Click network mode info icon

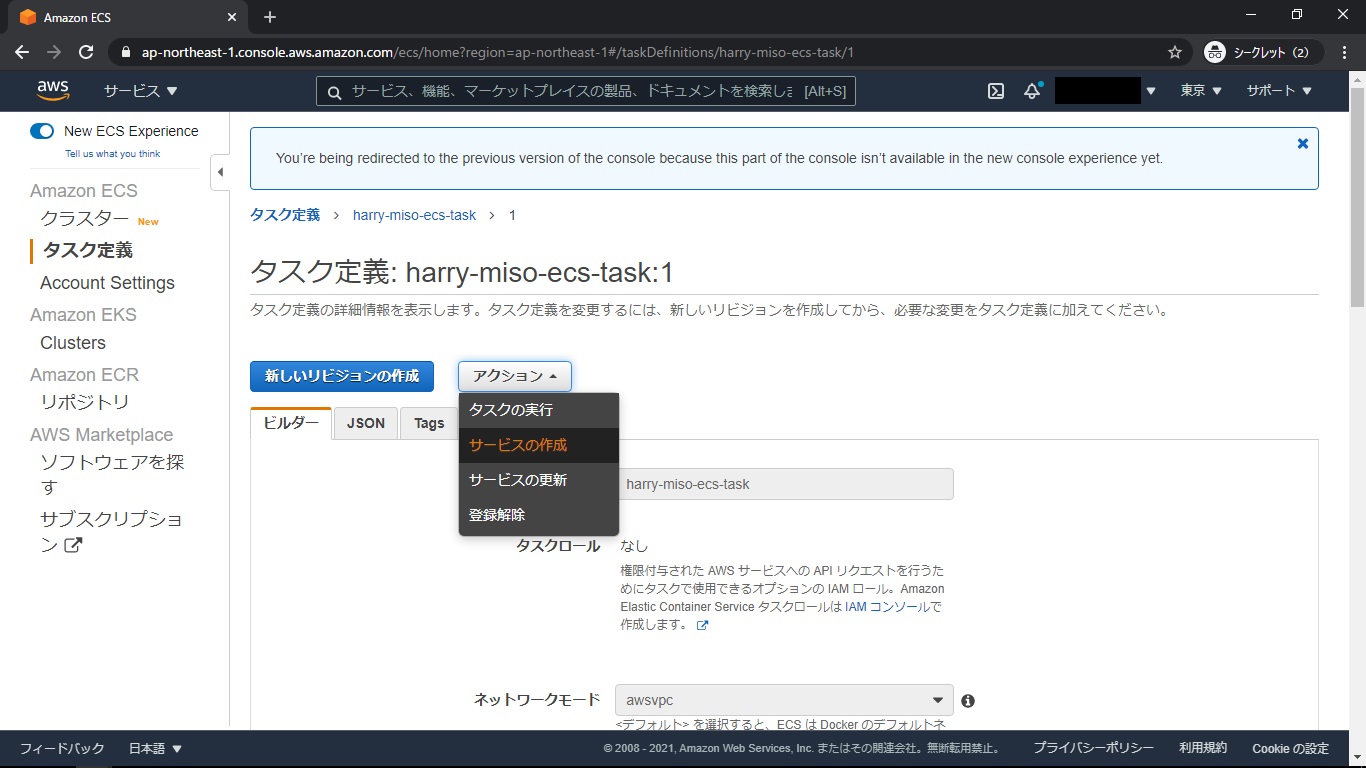click(x=967, y=701)
